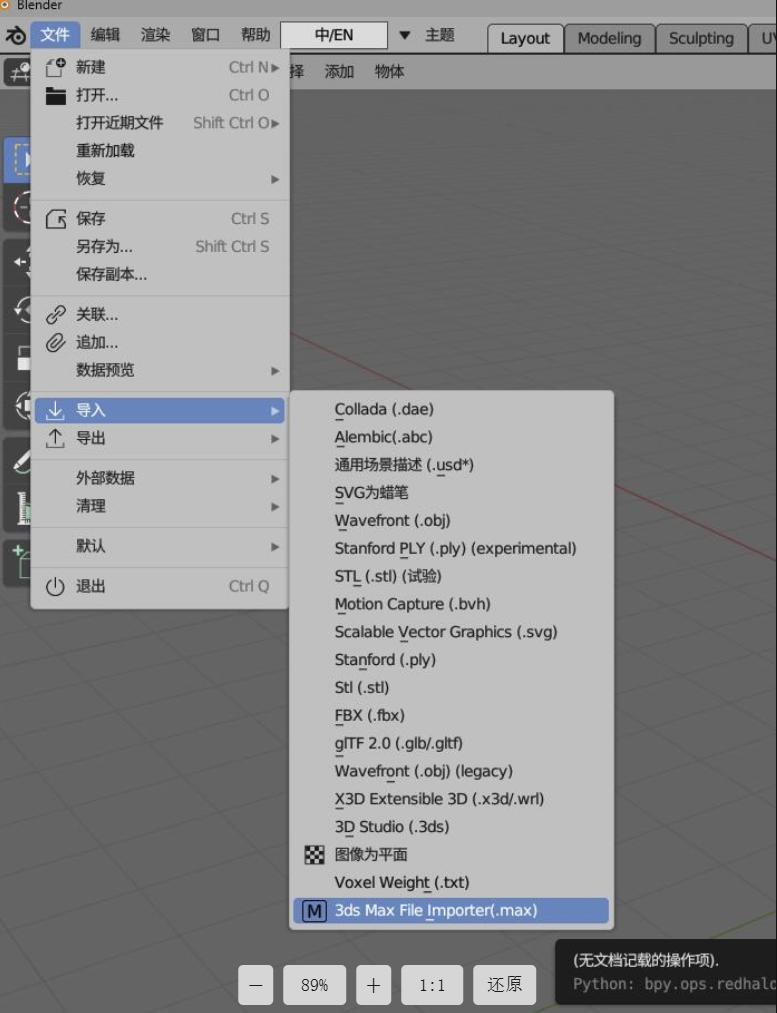The height and width of the screenshot is (1013, 777).
Task: Click the checkerboard Images as Planes icon
Action: click(314, 855)
